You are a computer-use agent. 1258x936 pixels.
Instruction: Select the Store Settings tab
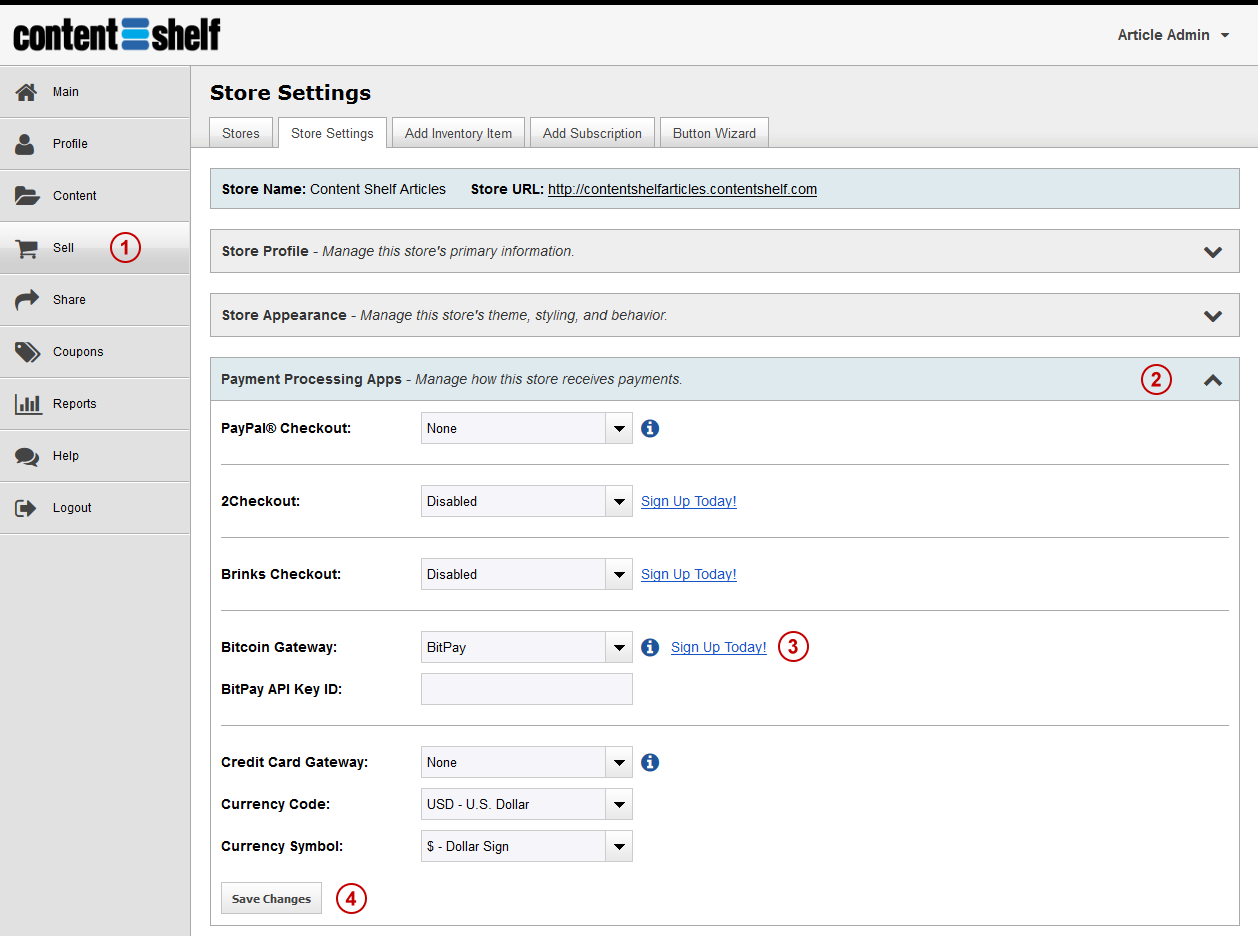332,133
